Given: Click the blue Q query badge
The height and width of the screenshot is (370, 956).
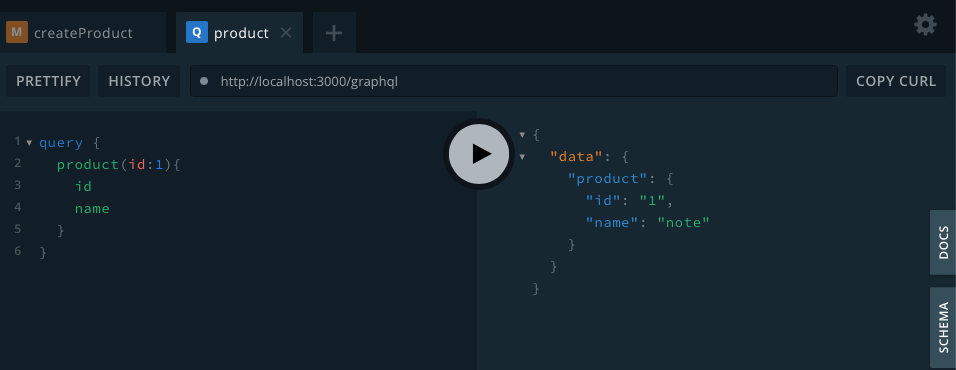Looking at the screenshot, I should (x=197, y=32).
